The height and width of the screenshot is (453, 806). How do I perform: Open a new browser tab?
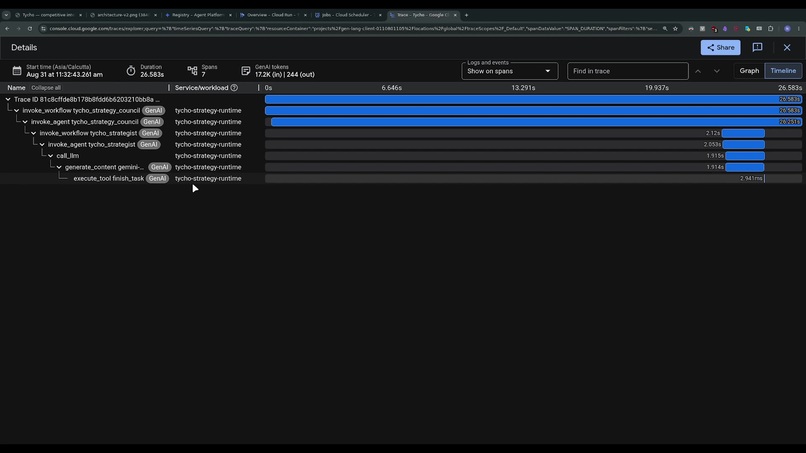pos(466,15)
